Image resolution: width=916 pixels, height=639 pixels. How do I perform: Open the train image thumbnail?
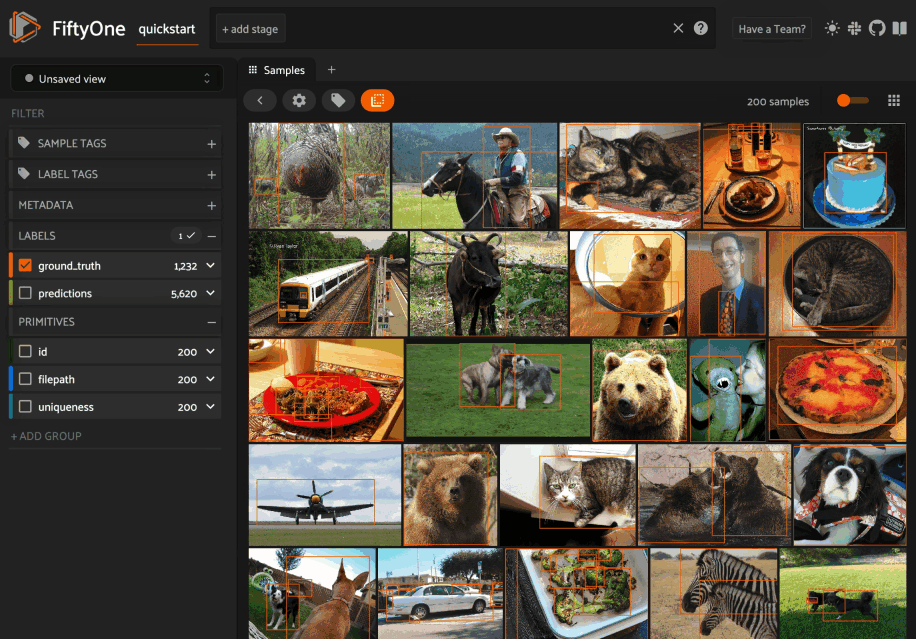pyautogui.click(x=328, y=283)
